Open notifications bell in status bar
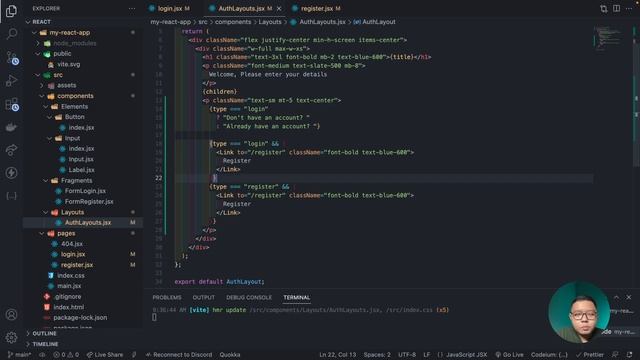This screenshot has width=640, height=360. click(629, 355)
